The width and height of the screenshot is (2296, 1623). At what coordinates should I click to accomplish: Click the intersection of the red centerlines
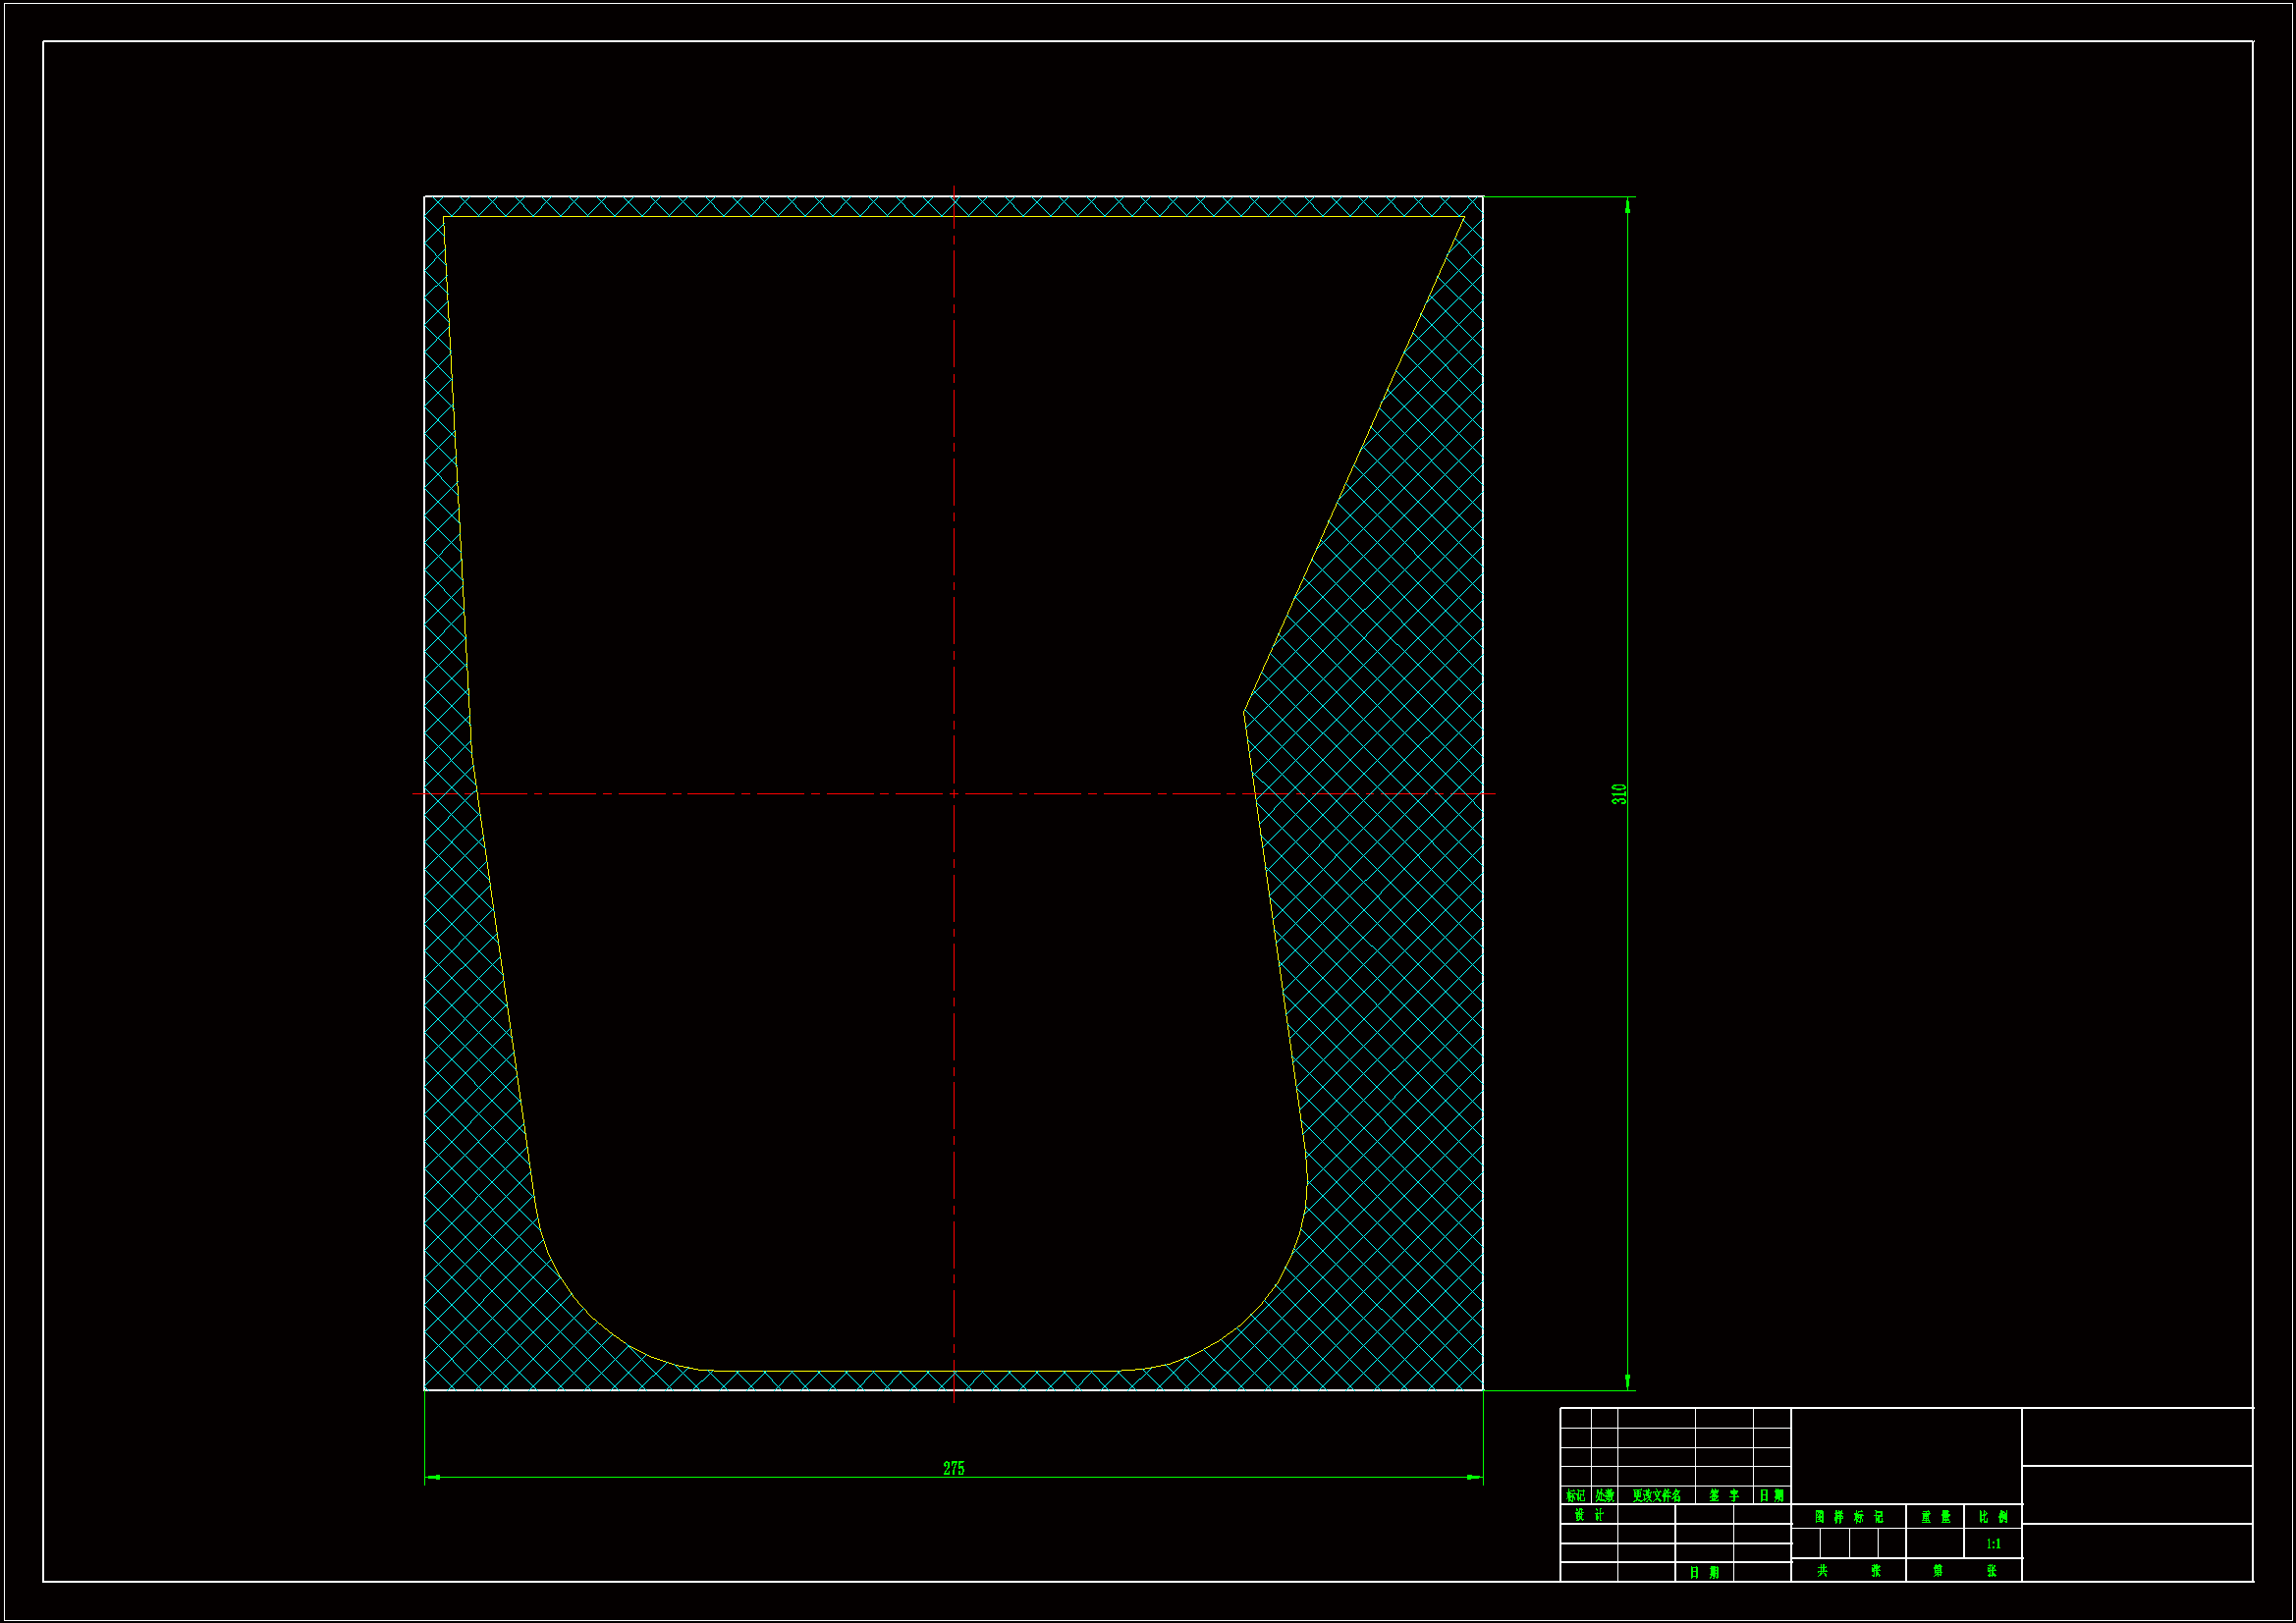(x=954, y=794)
